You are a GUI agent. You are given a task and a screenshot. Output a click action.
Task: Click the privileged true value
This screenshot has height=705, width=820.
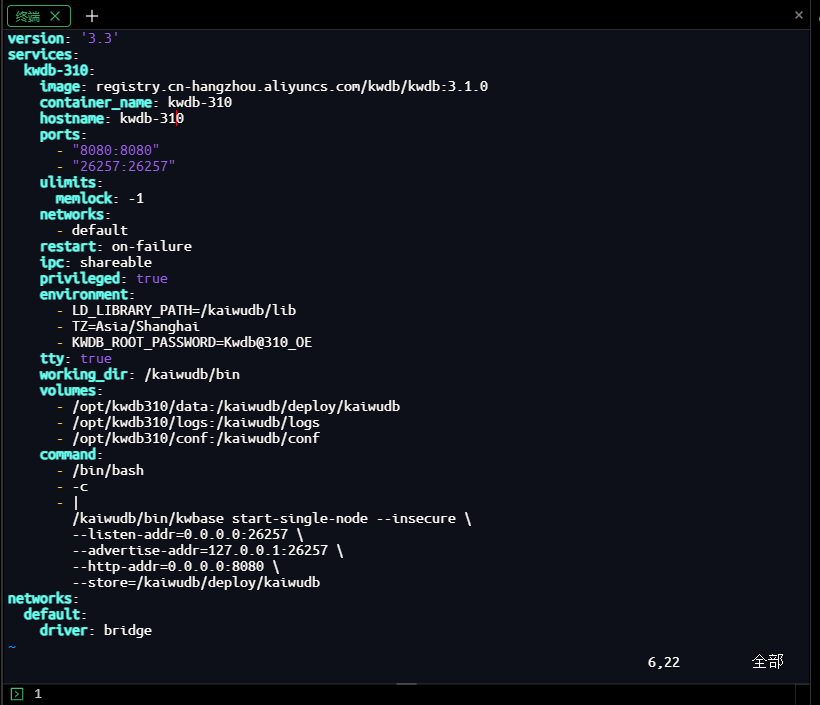pyautogui.click(x=152, y=279)
